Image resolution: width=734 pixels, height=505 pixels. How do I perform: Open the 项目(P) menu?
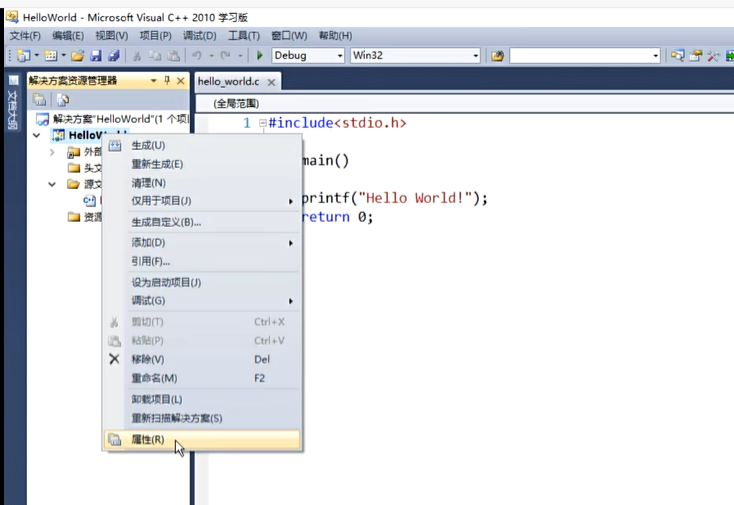(155, 36)
